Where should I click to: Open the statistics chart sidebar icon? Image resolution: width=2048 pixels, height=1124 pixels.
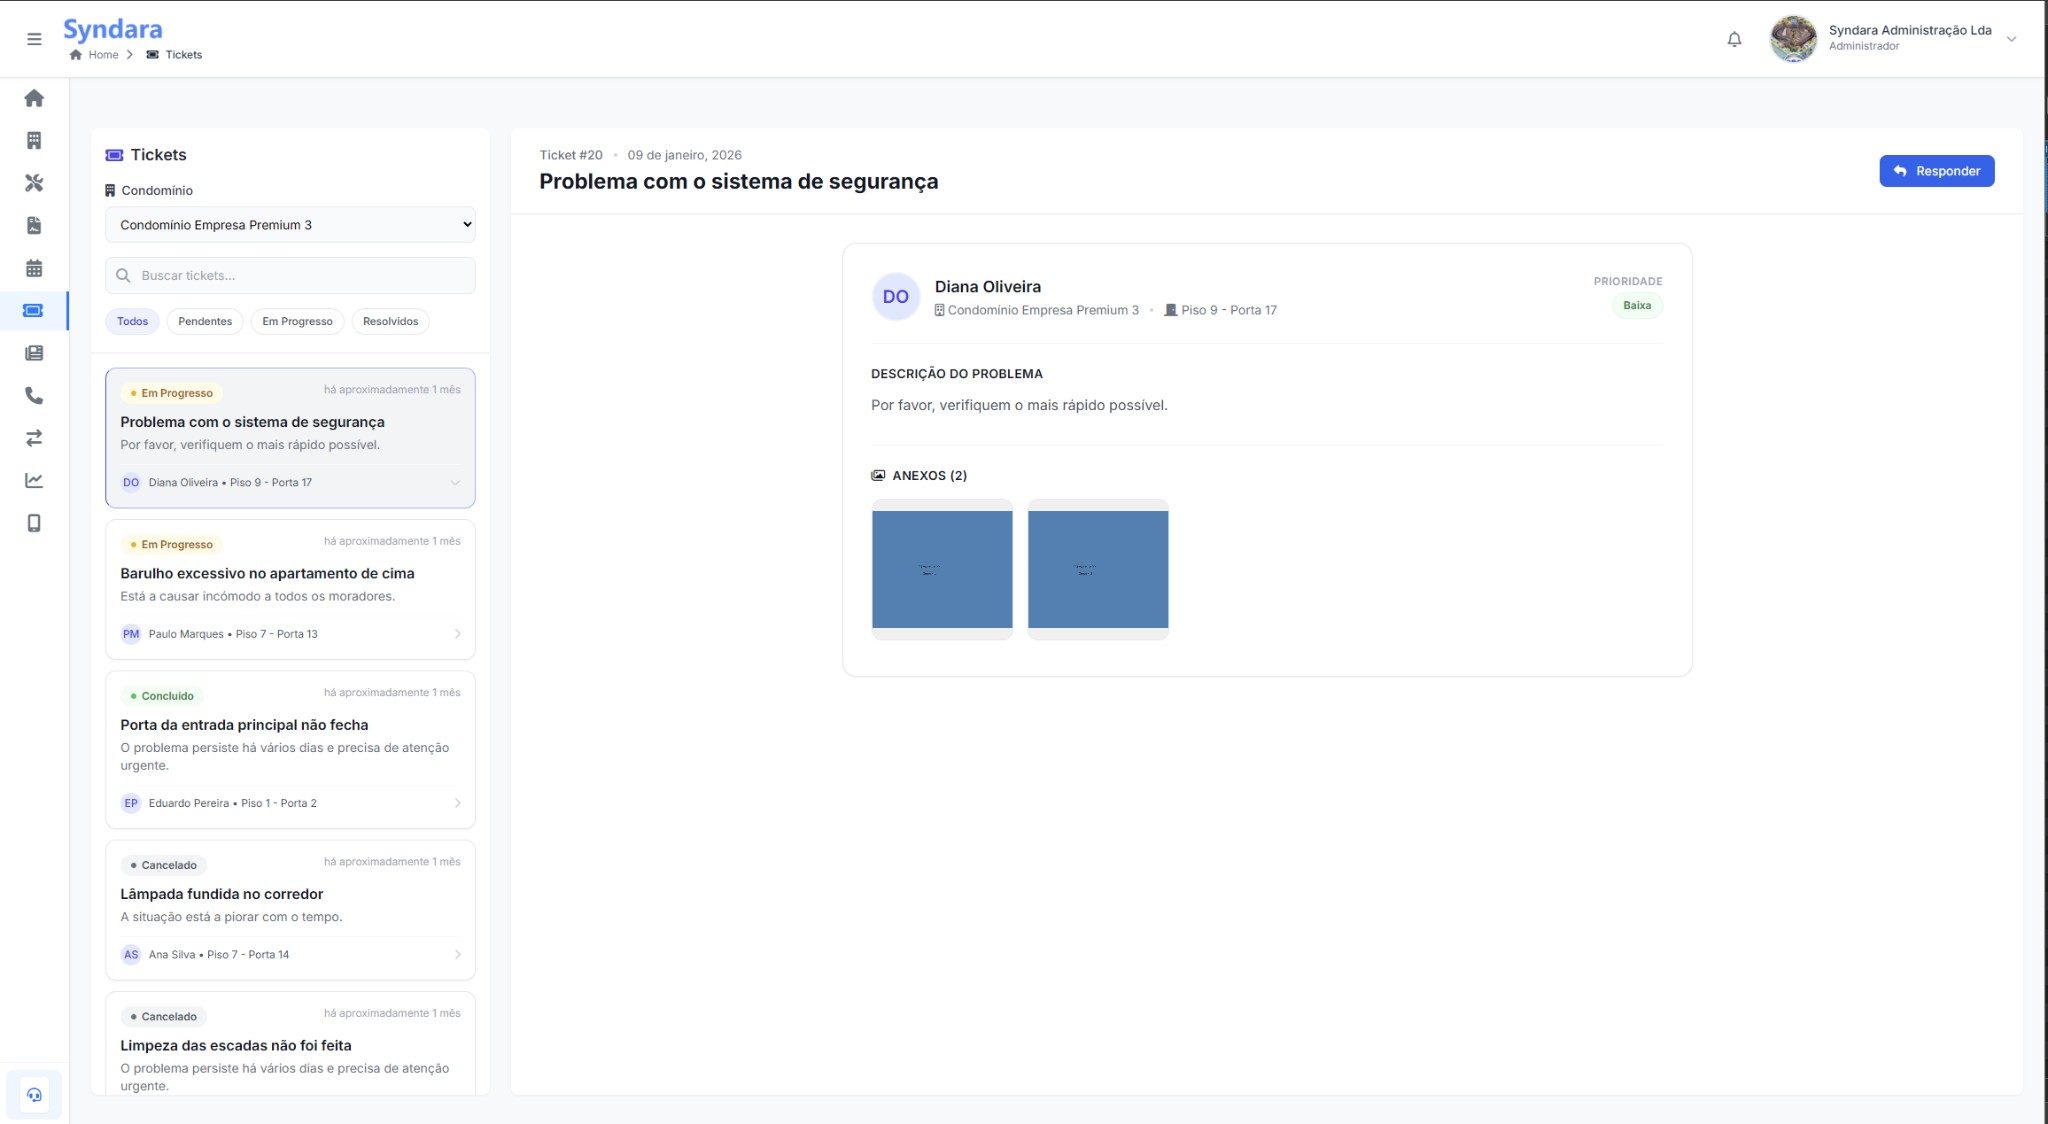tap(34, 481)
